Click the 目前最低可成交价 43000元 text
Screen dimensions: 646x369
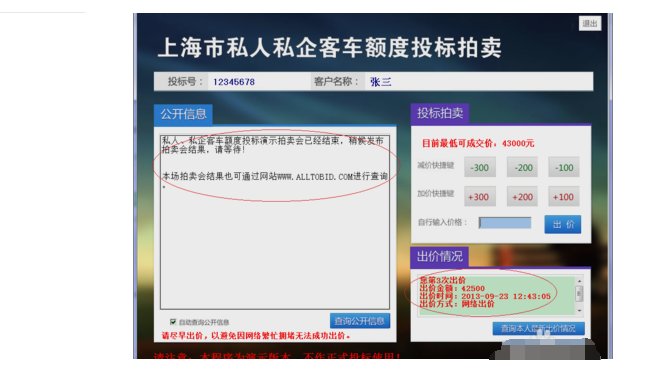pyautogui.click(x=478, y=143)
